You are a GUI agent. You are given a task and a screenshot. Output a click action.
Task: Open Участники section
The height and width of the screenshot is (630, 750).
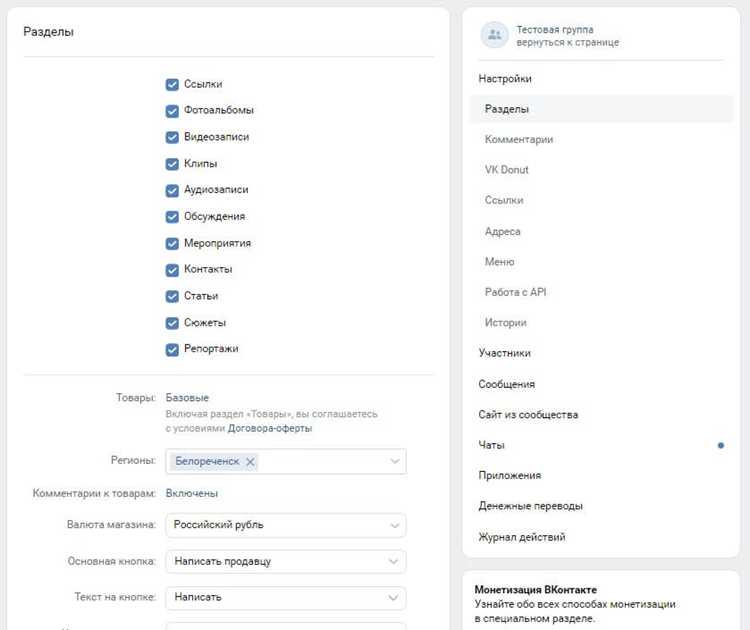pos(505,353)
